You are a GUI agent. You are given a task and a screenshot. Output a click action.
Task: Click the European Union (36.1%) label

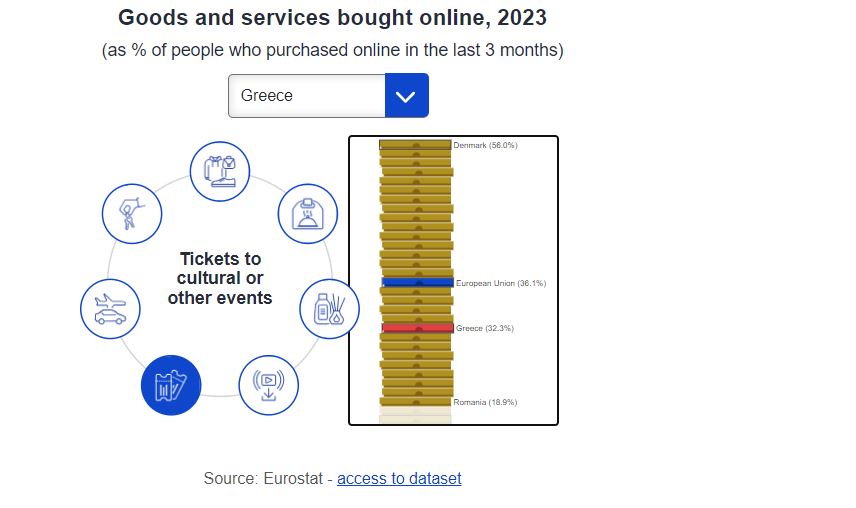tap(501, 283)
